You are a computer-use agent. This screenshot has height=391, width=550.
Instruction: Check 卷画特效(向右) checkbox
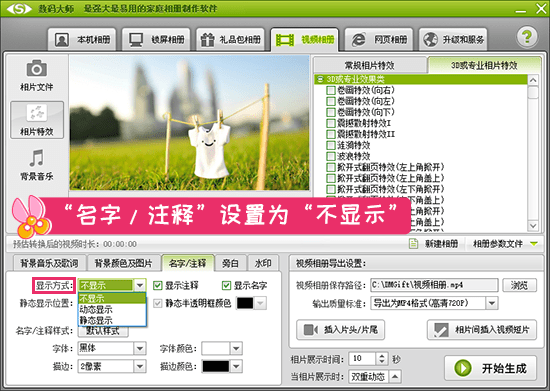click(331, 90)
